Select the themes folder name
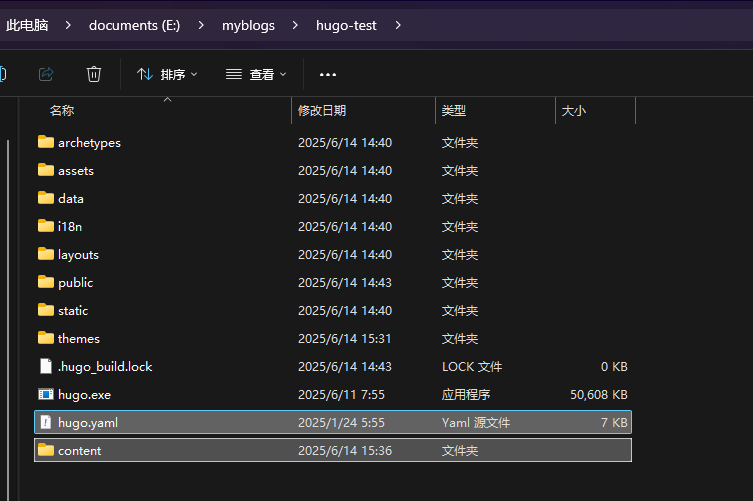 point(79,339)
